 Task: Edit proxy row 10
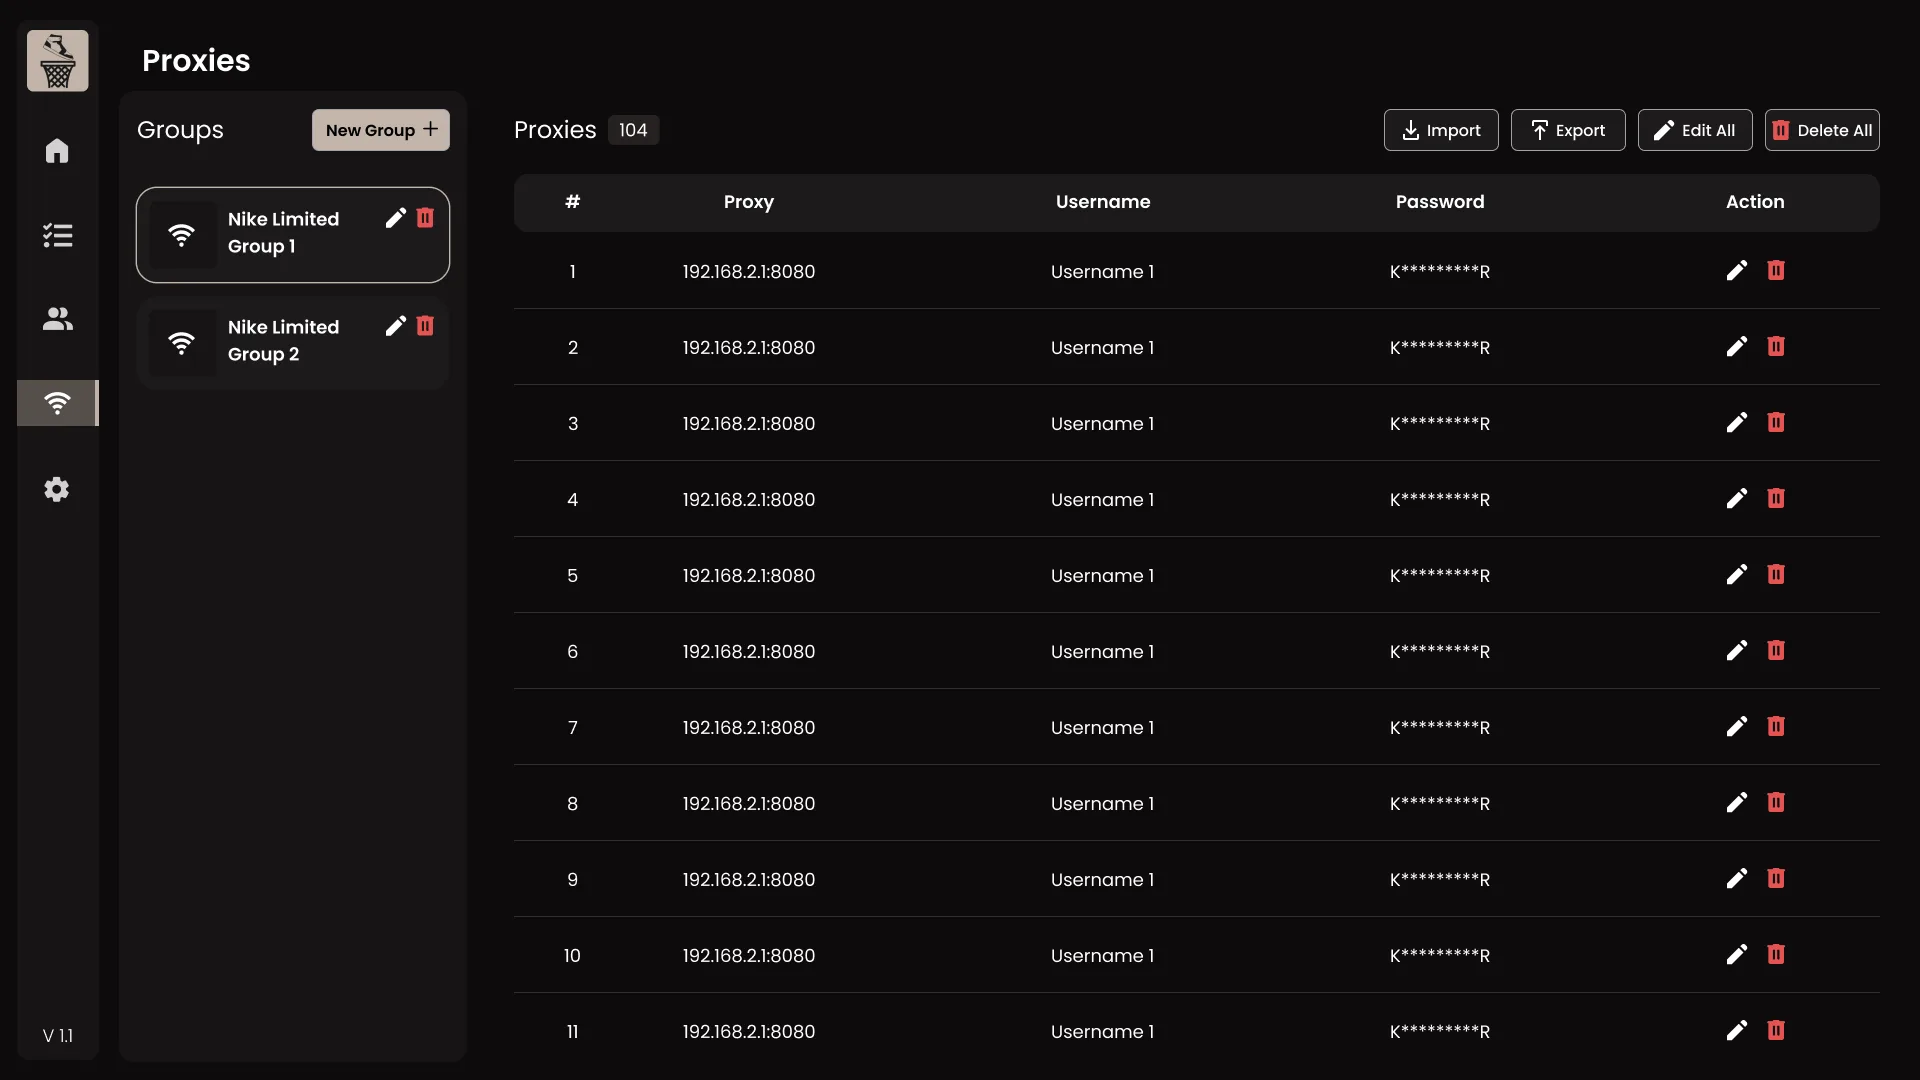coord(1737,955)
